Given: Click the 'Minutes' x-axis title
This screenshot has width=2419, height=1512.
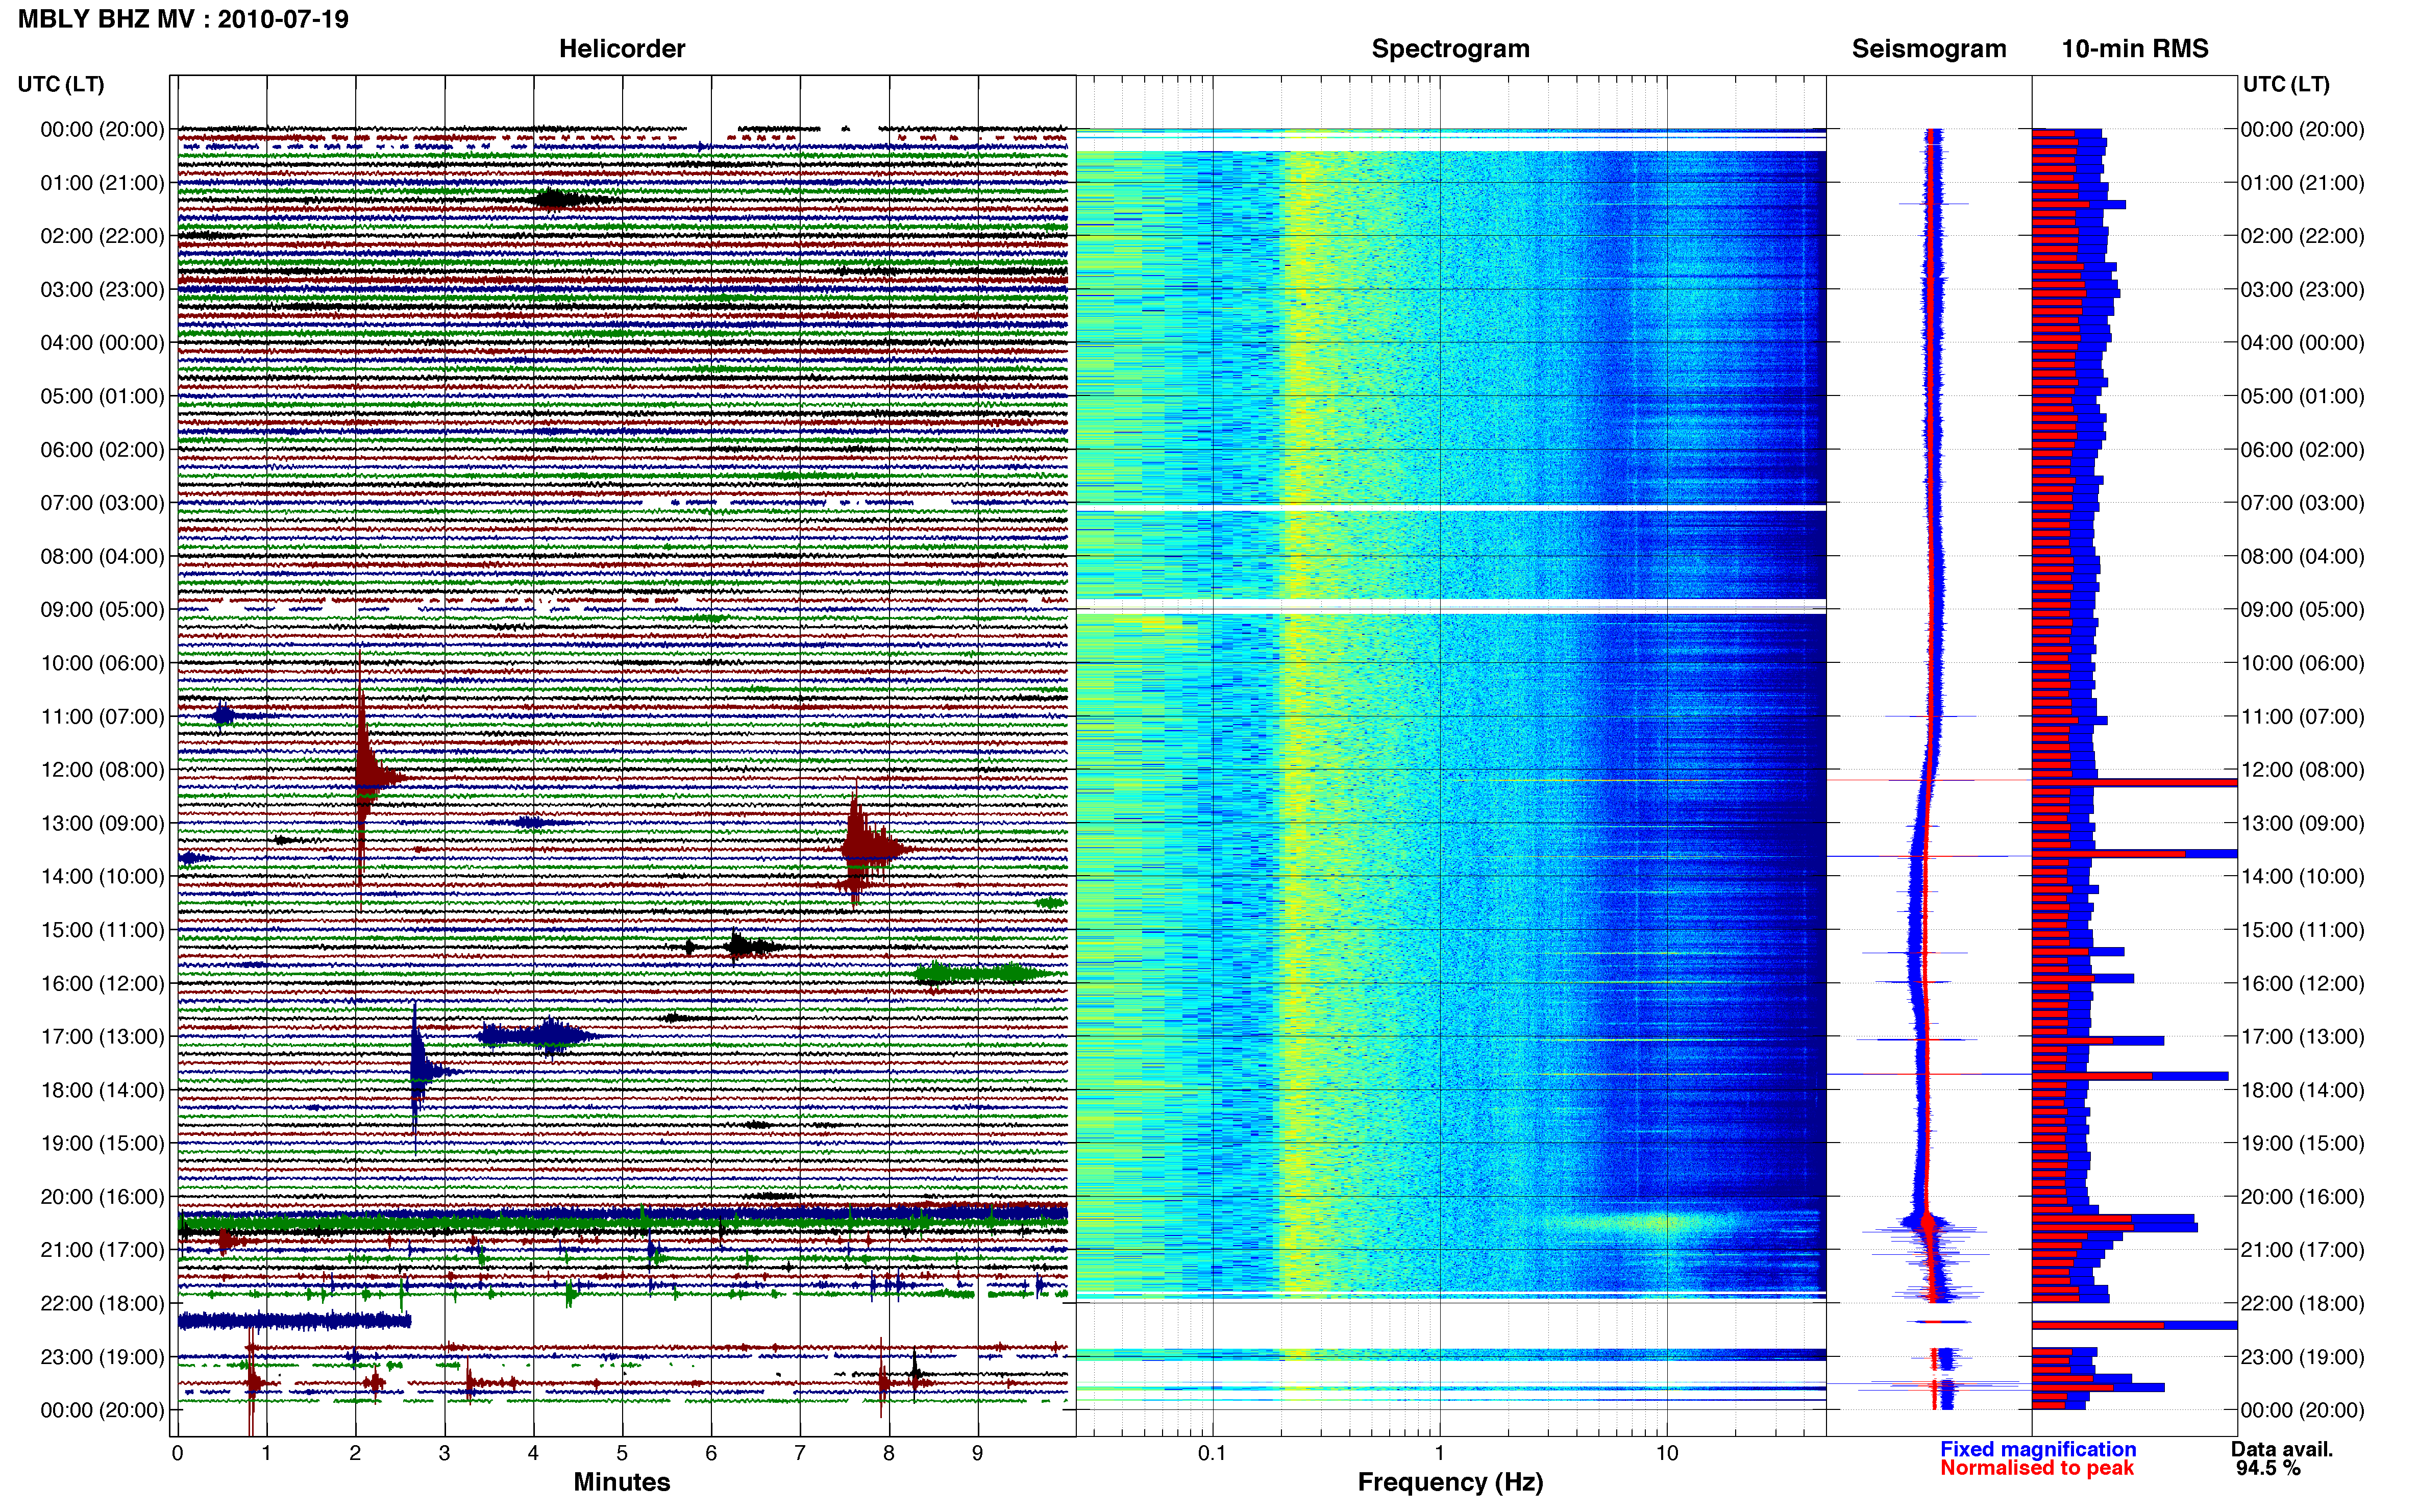Looking at the screenshot, I should click(x=621, y=1482).
